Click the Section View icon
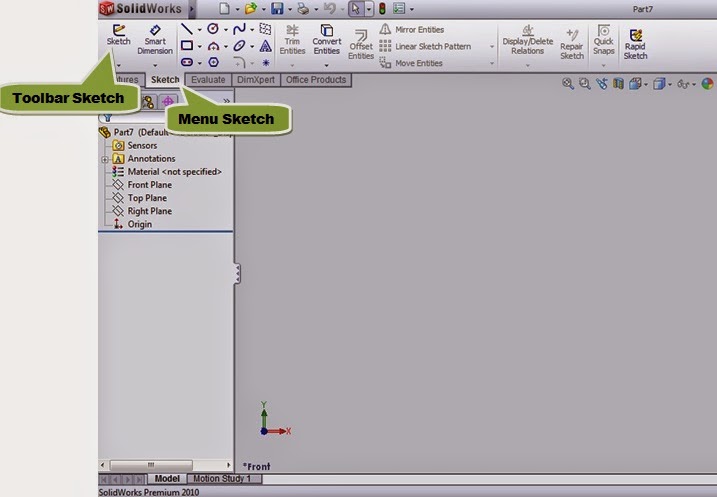The height and width of the screenshot is (497, 717). point(618,84)
